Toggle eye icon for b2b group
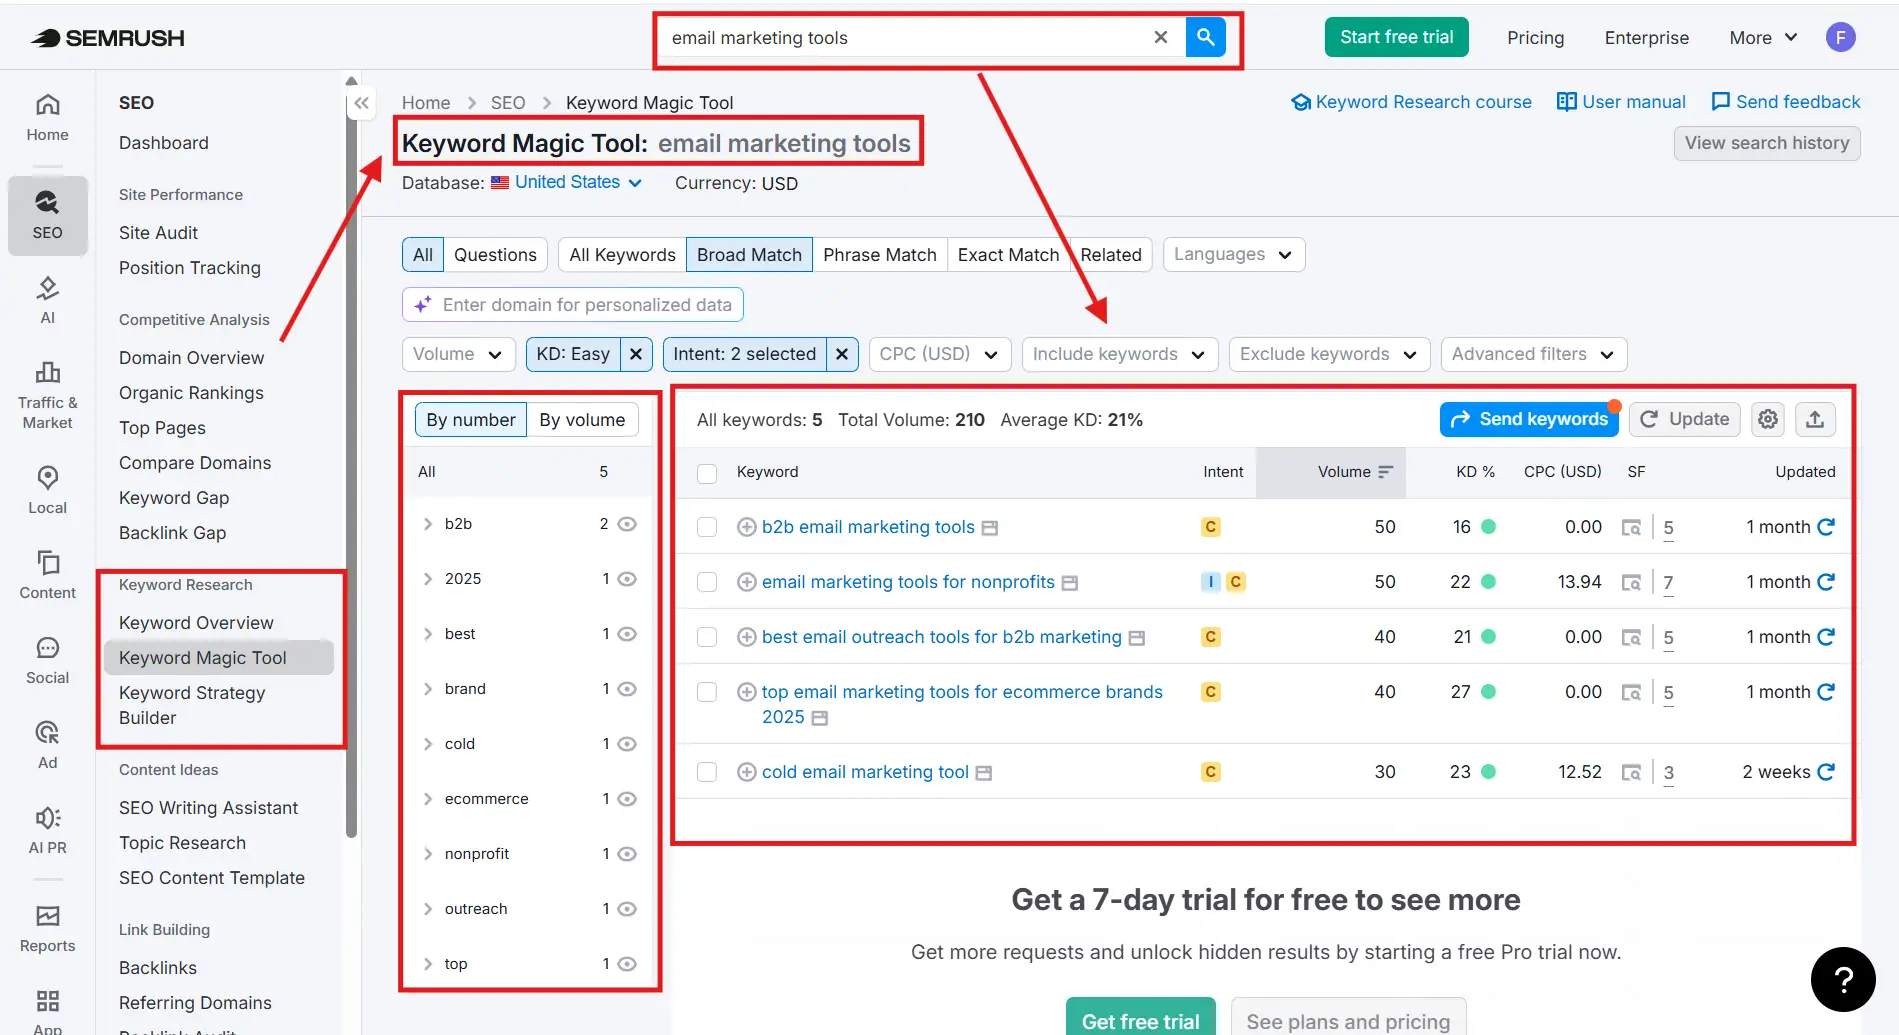 pos(627,524)
